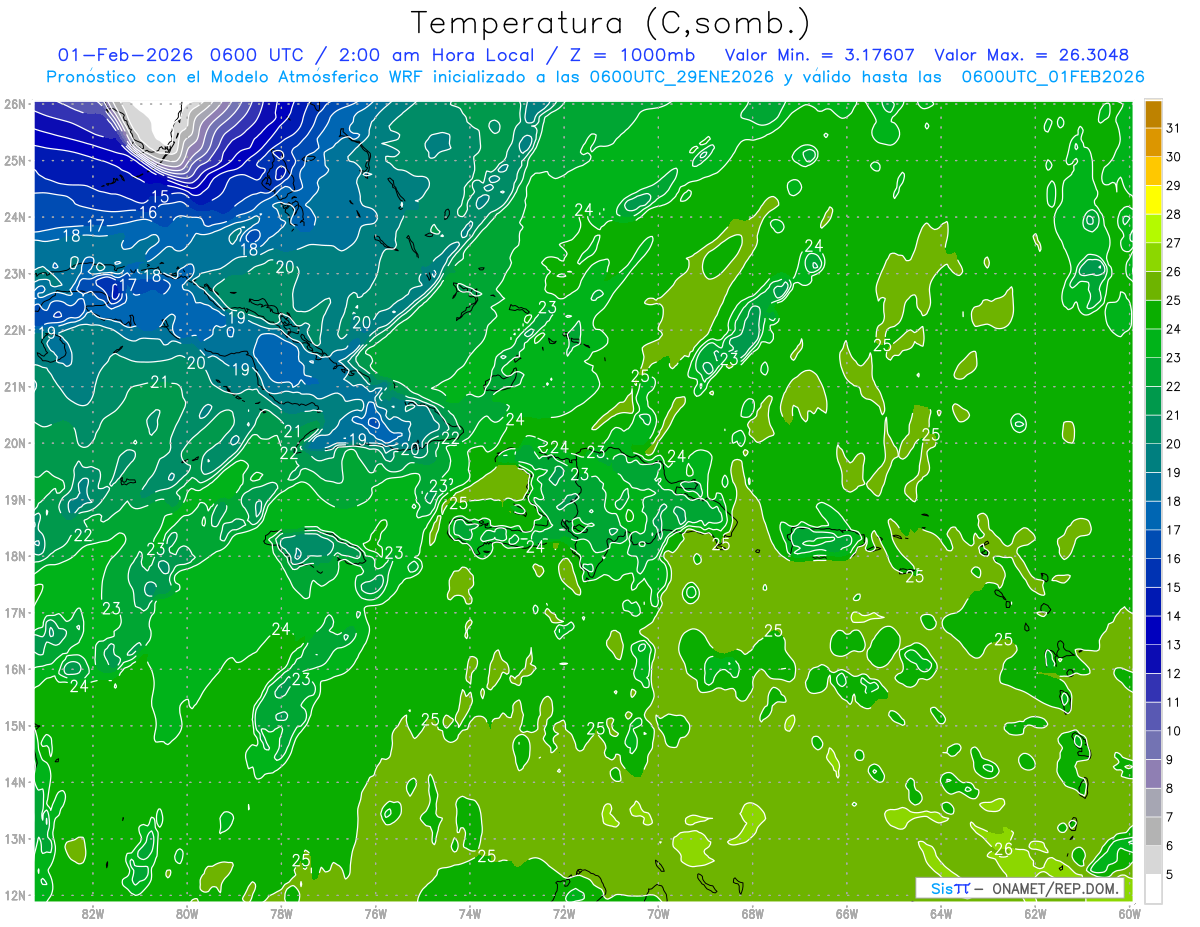1200x927 pixels.
Task: Click the color bar tick label 10
Action: [x=1173, y=731]
